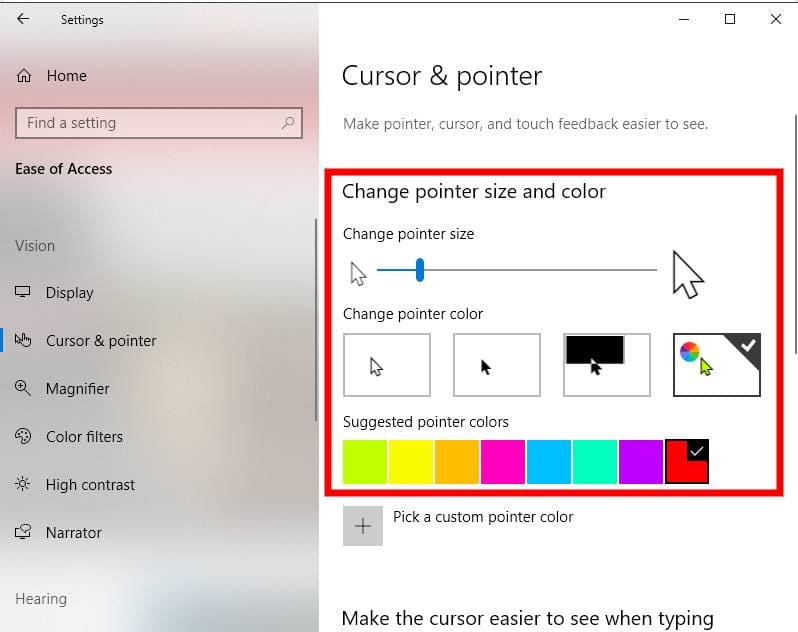Viewport: 798px width, 632px height.
Task: Open the High contrast settings
Action: click(x=91, y=484)
